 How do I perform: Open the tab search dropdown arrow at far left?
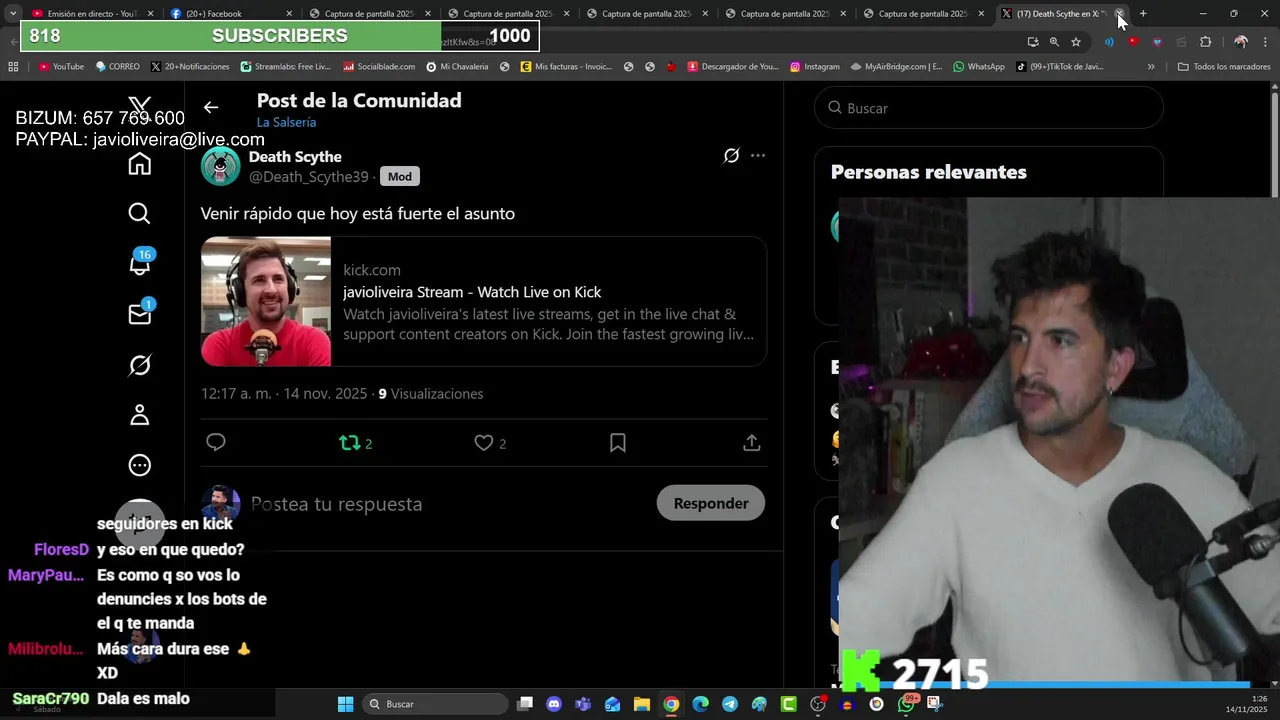[x=12, y=14]
